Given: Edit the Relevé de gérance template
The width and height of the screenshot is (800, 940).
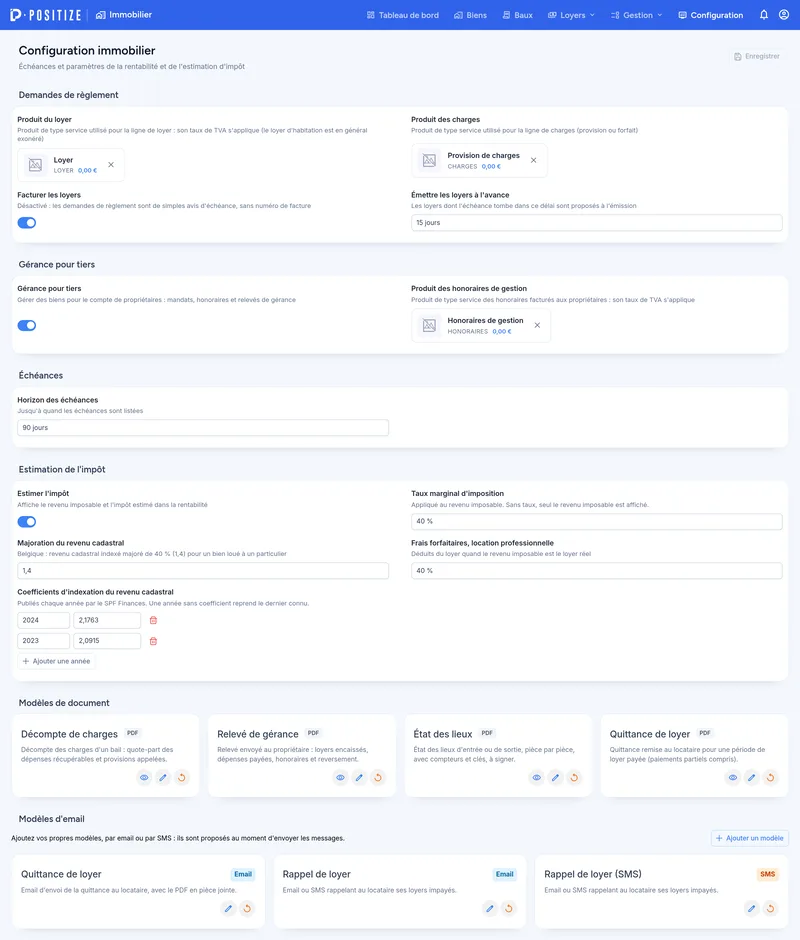Looking at the screenshot, I should (x=359, y=778).
